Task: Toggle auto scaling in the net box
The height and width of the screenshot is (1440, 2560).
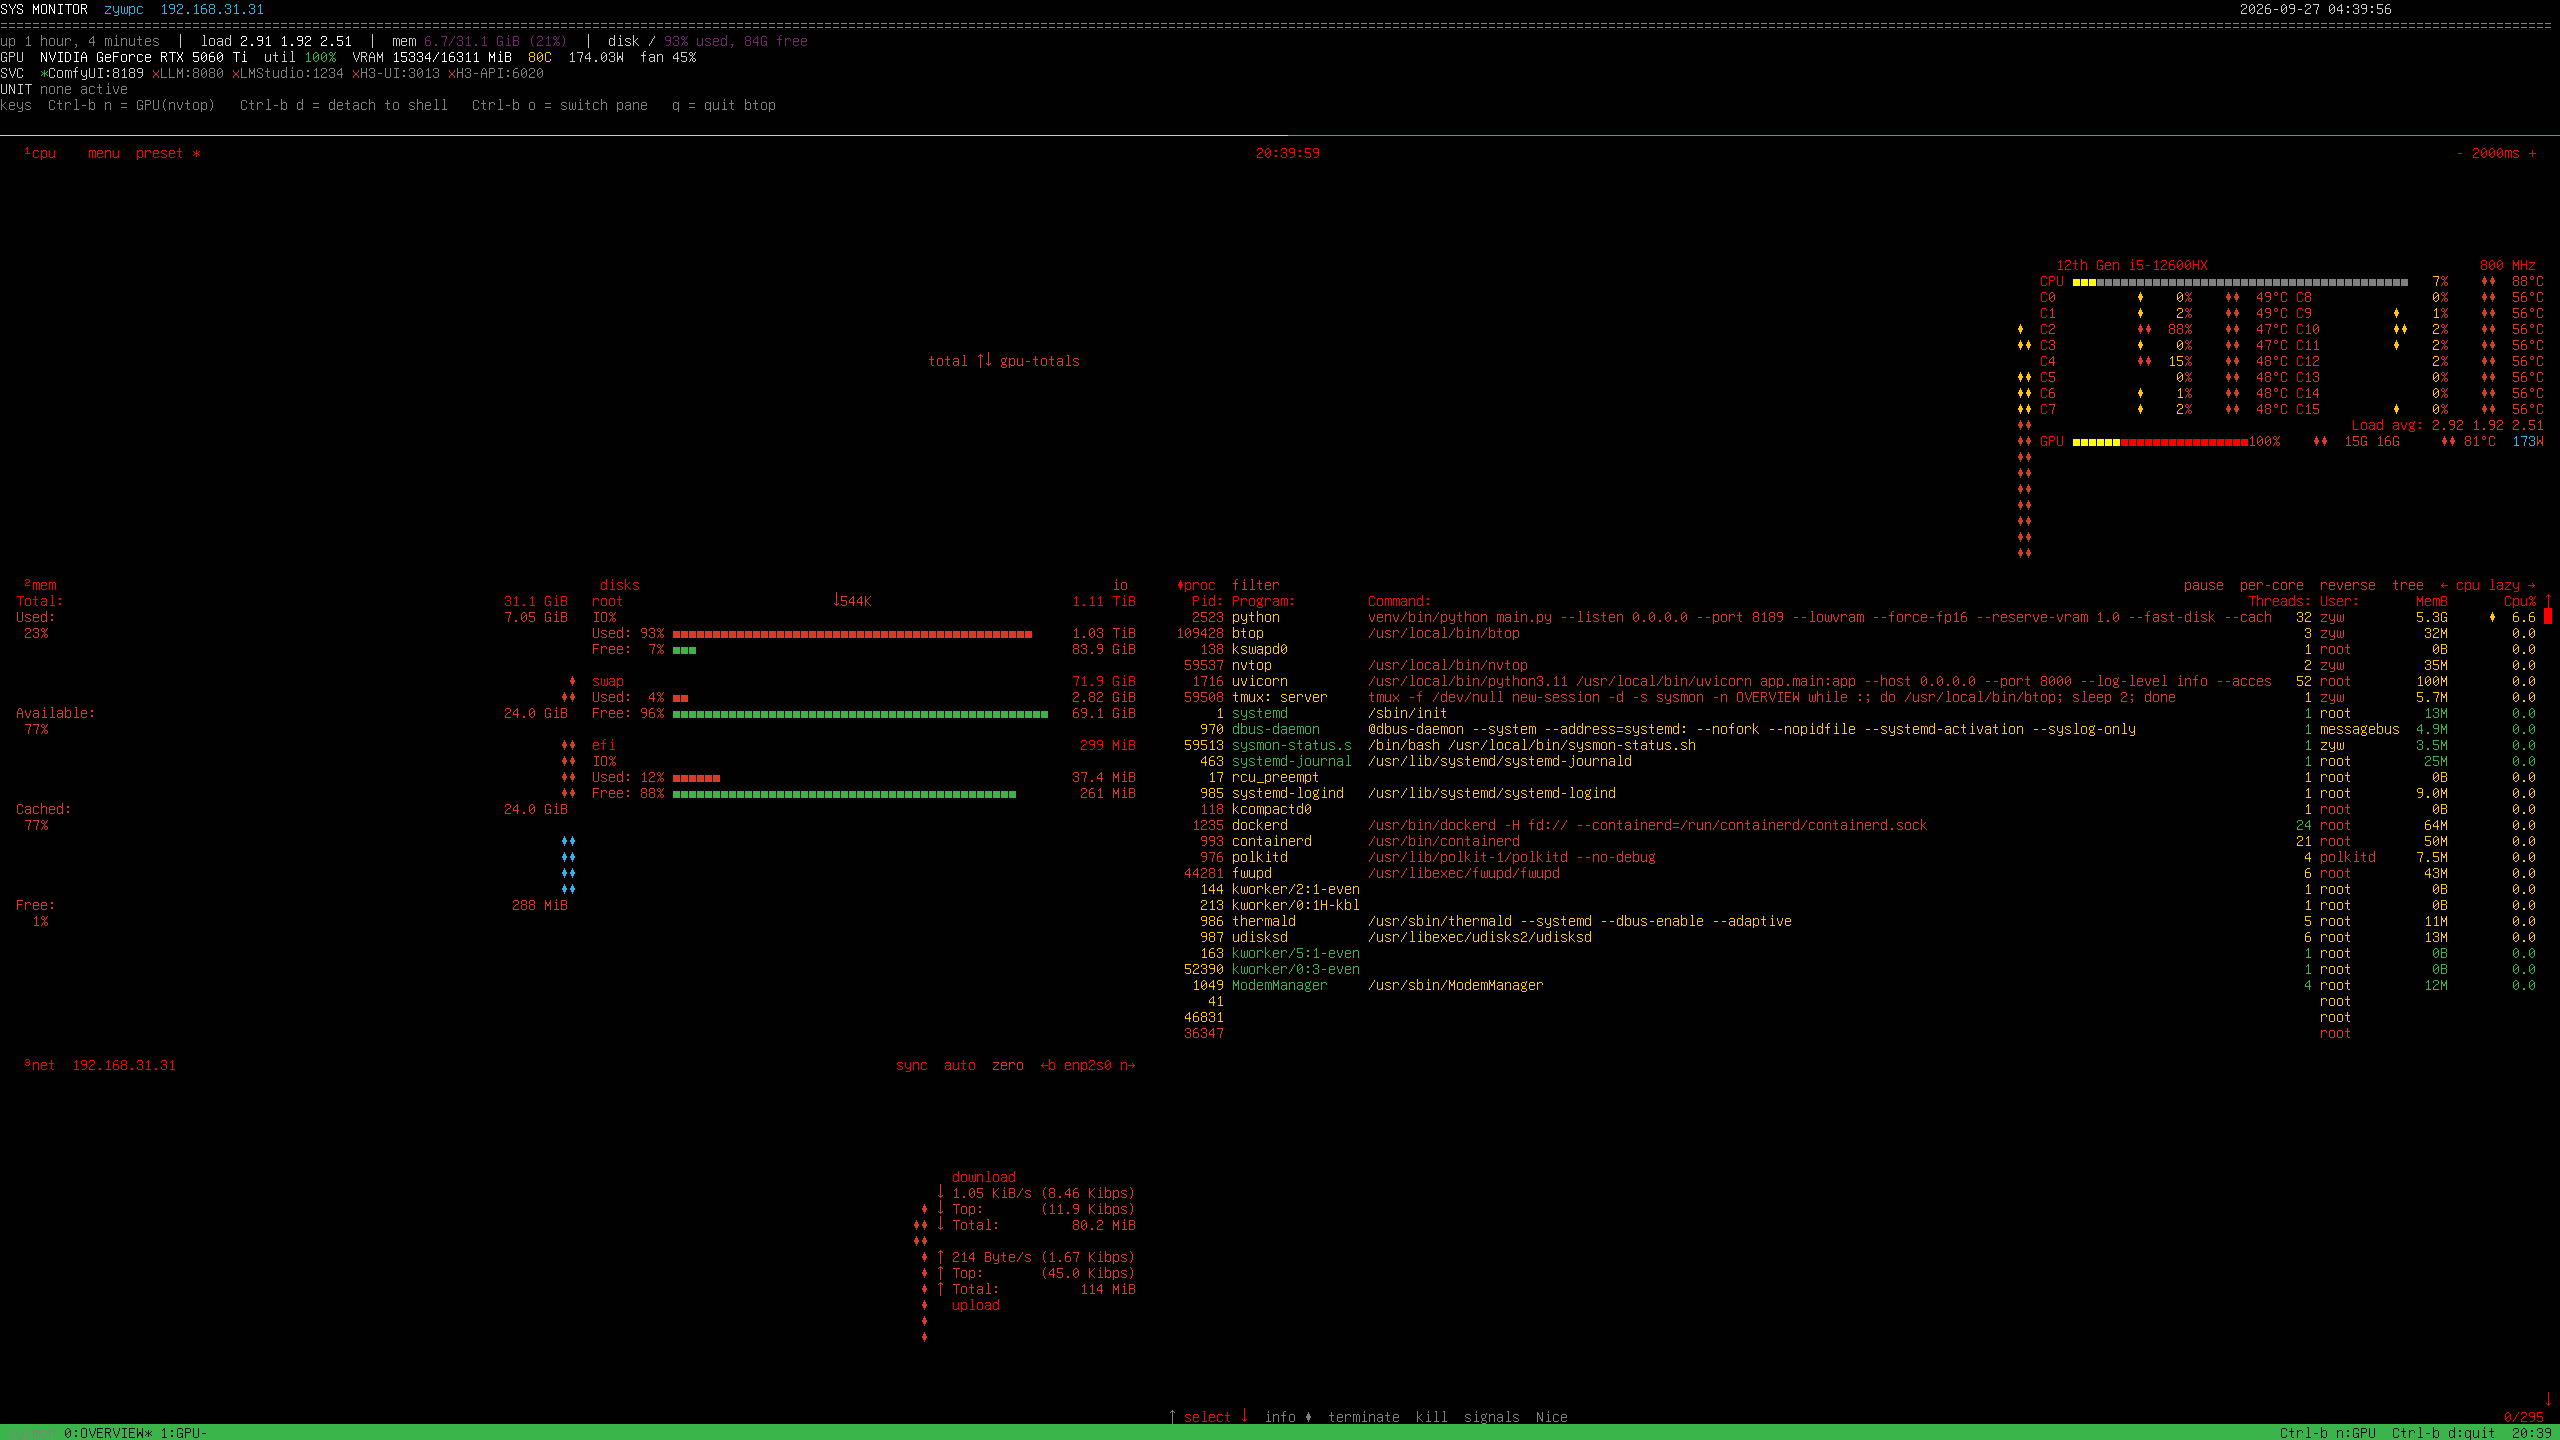Action: pos(960,1065)
